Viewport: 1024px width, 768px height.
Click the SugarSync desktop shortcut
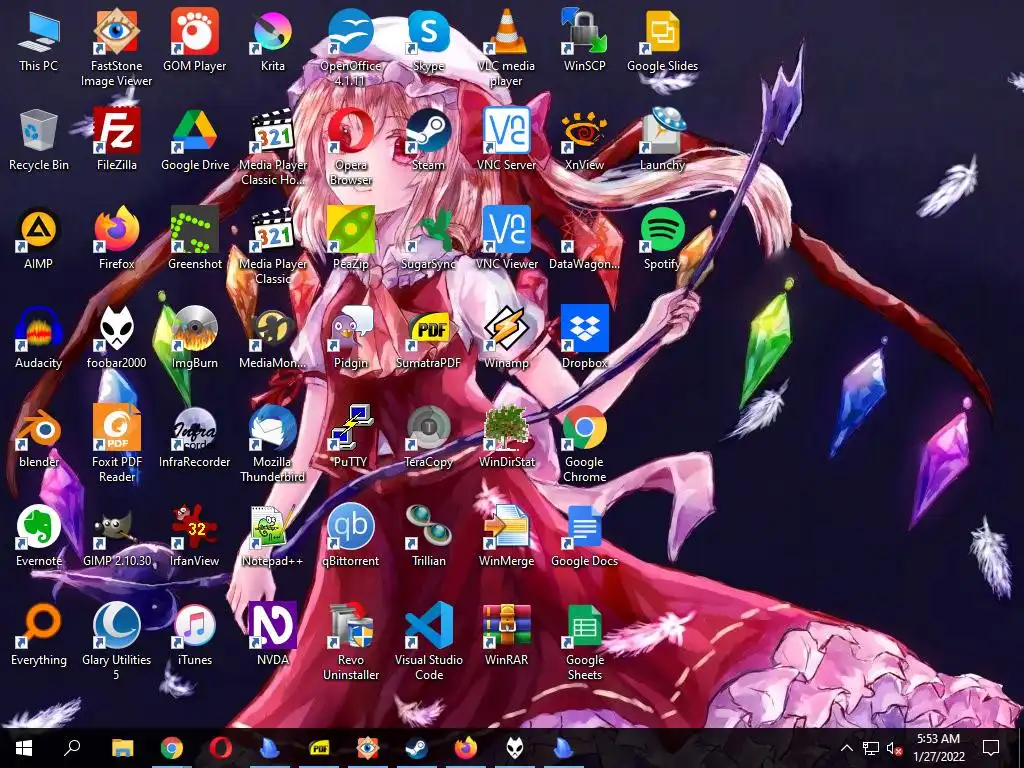(428, 238)
